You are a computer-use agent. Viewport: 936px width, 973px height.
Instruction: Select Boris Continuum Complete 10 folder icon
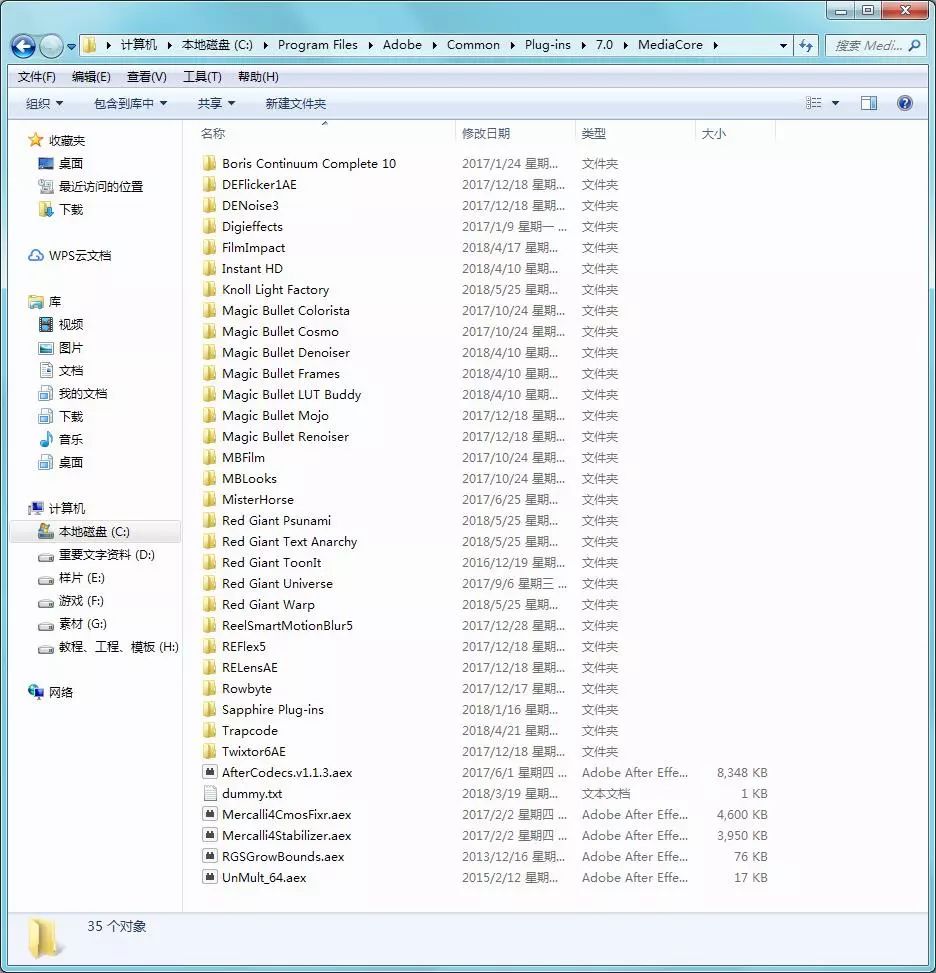[x=210, y=163]
